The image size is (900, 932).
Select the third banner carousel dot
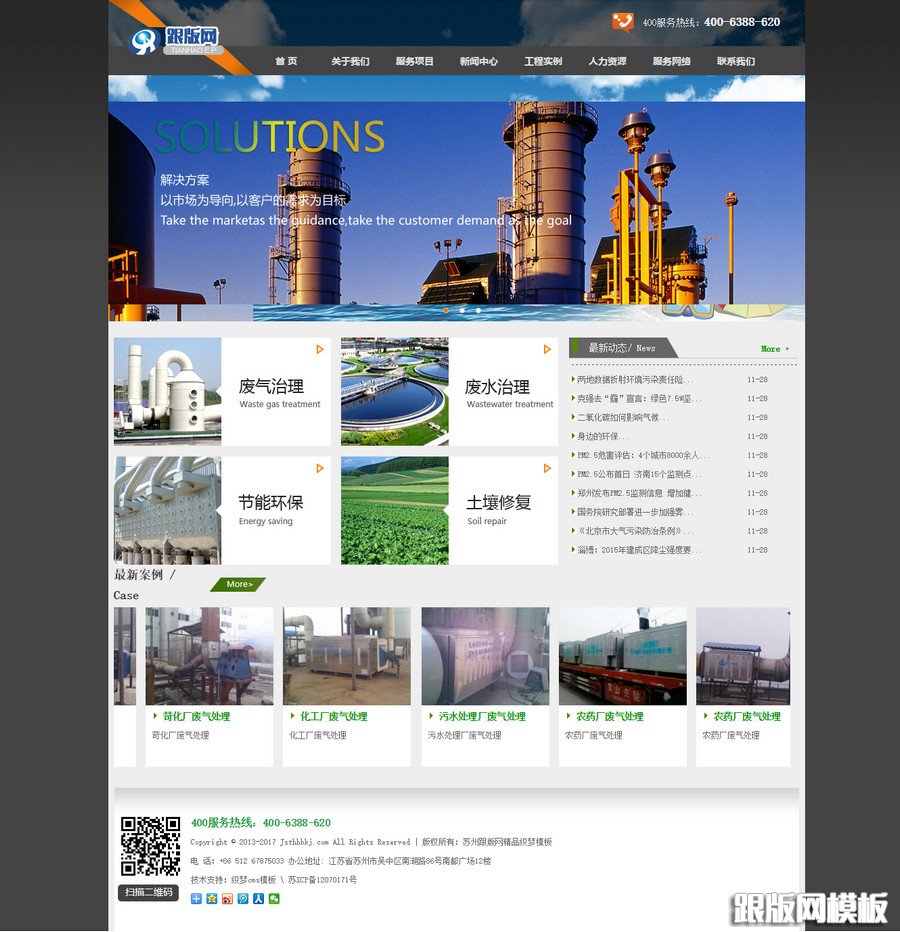[478, 310]
